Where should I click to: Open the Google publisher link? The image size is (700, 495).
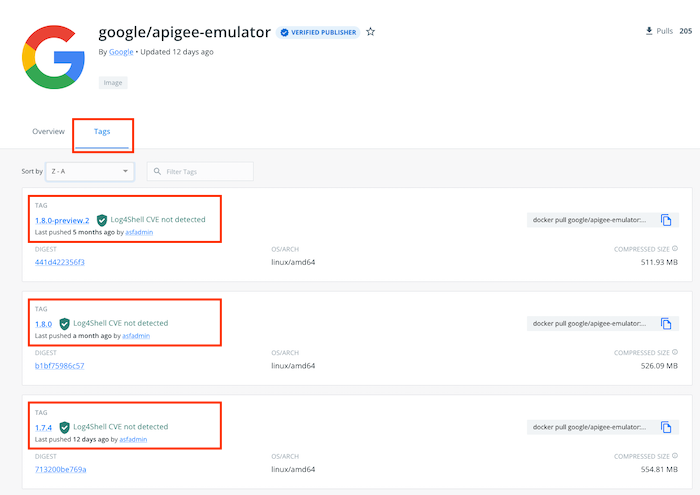[120, 52]
